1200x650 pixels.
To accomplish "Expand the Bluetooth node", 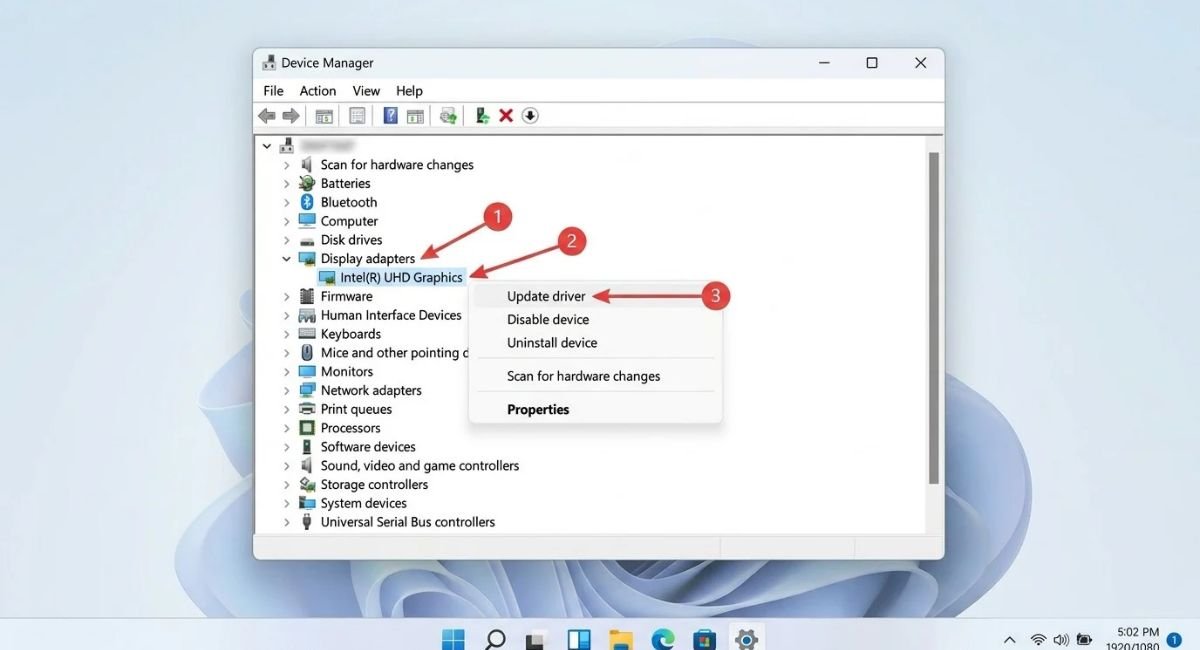I will 286,202.
